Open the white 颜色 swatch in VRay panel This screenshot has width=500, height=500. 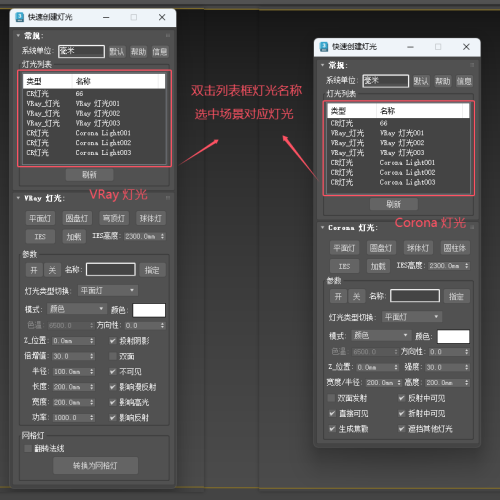pos(149,310)
